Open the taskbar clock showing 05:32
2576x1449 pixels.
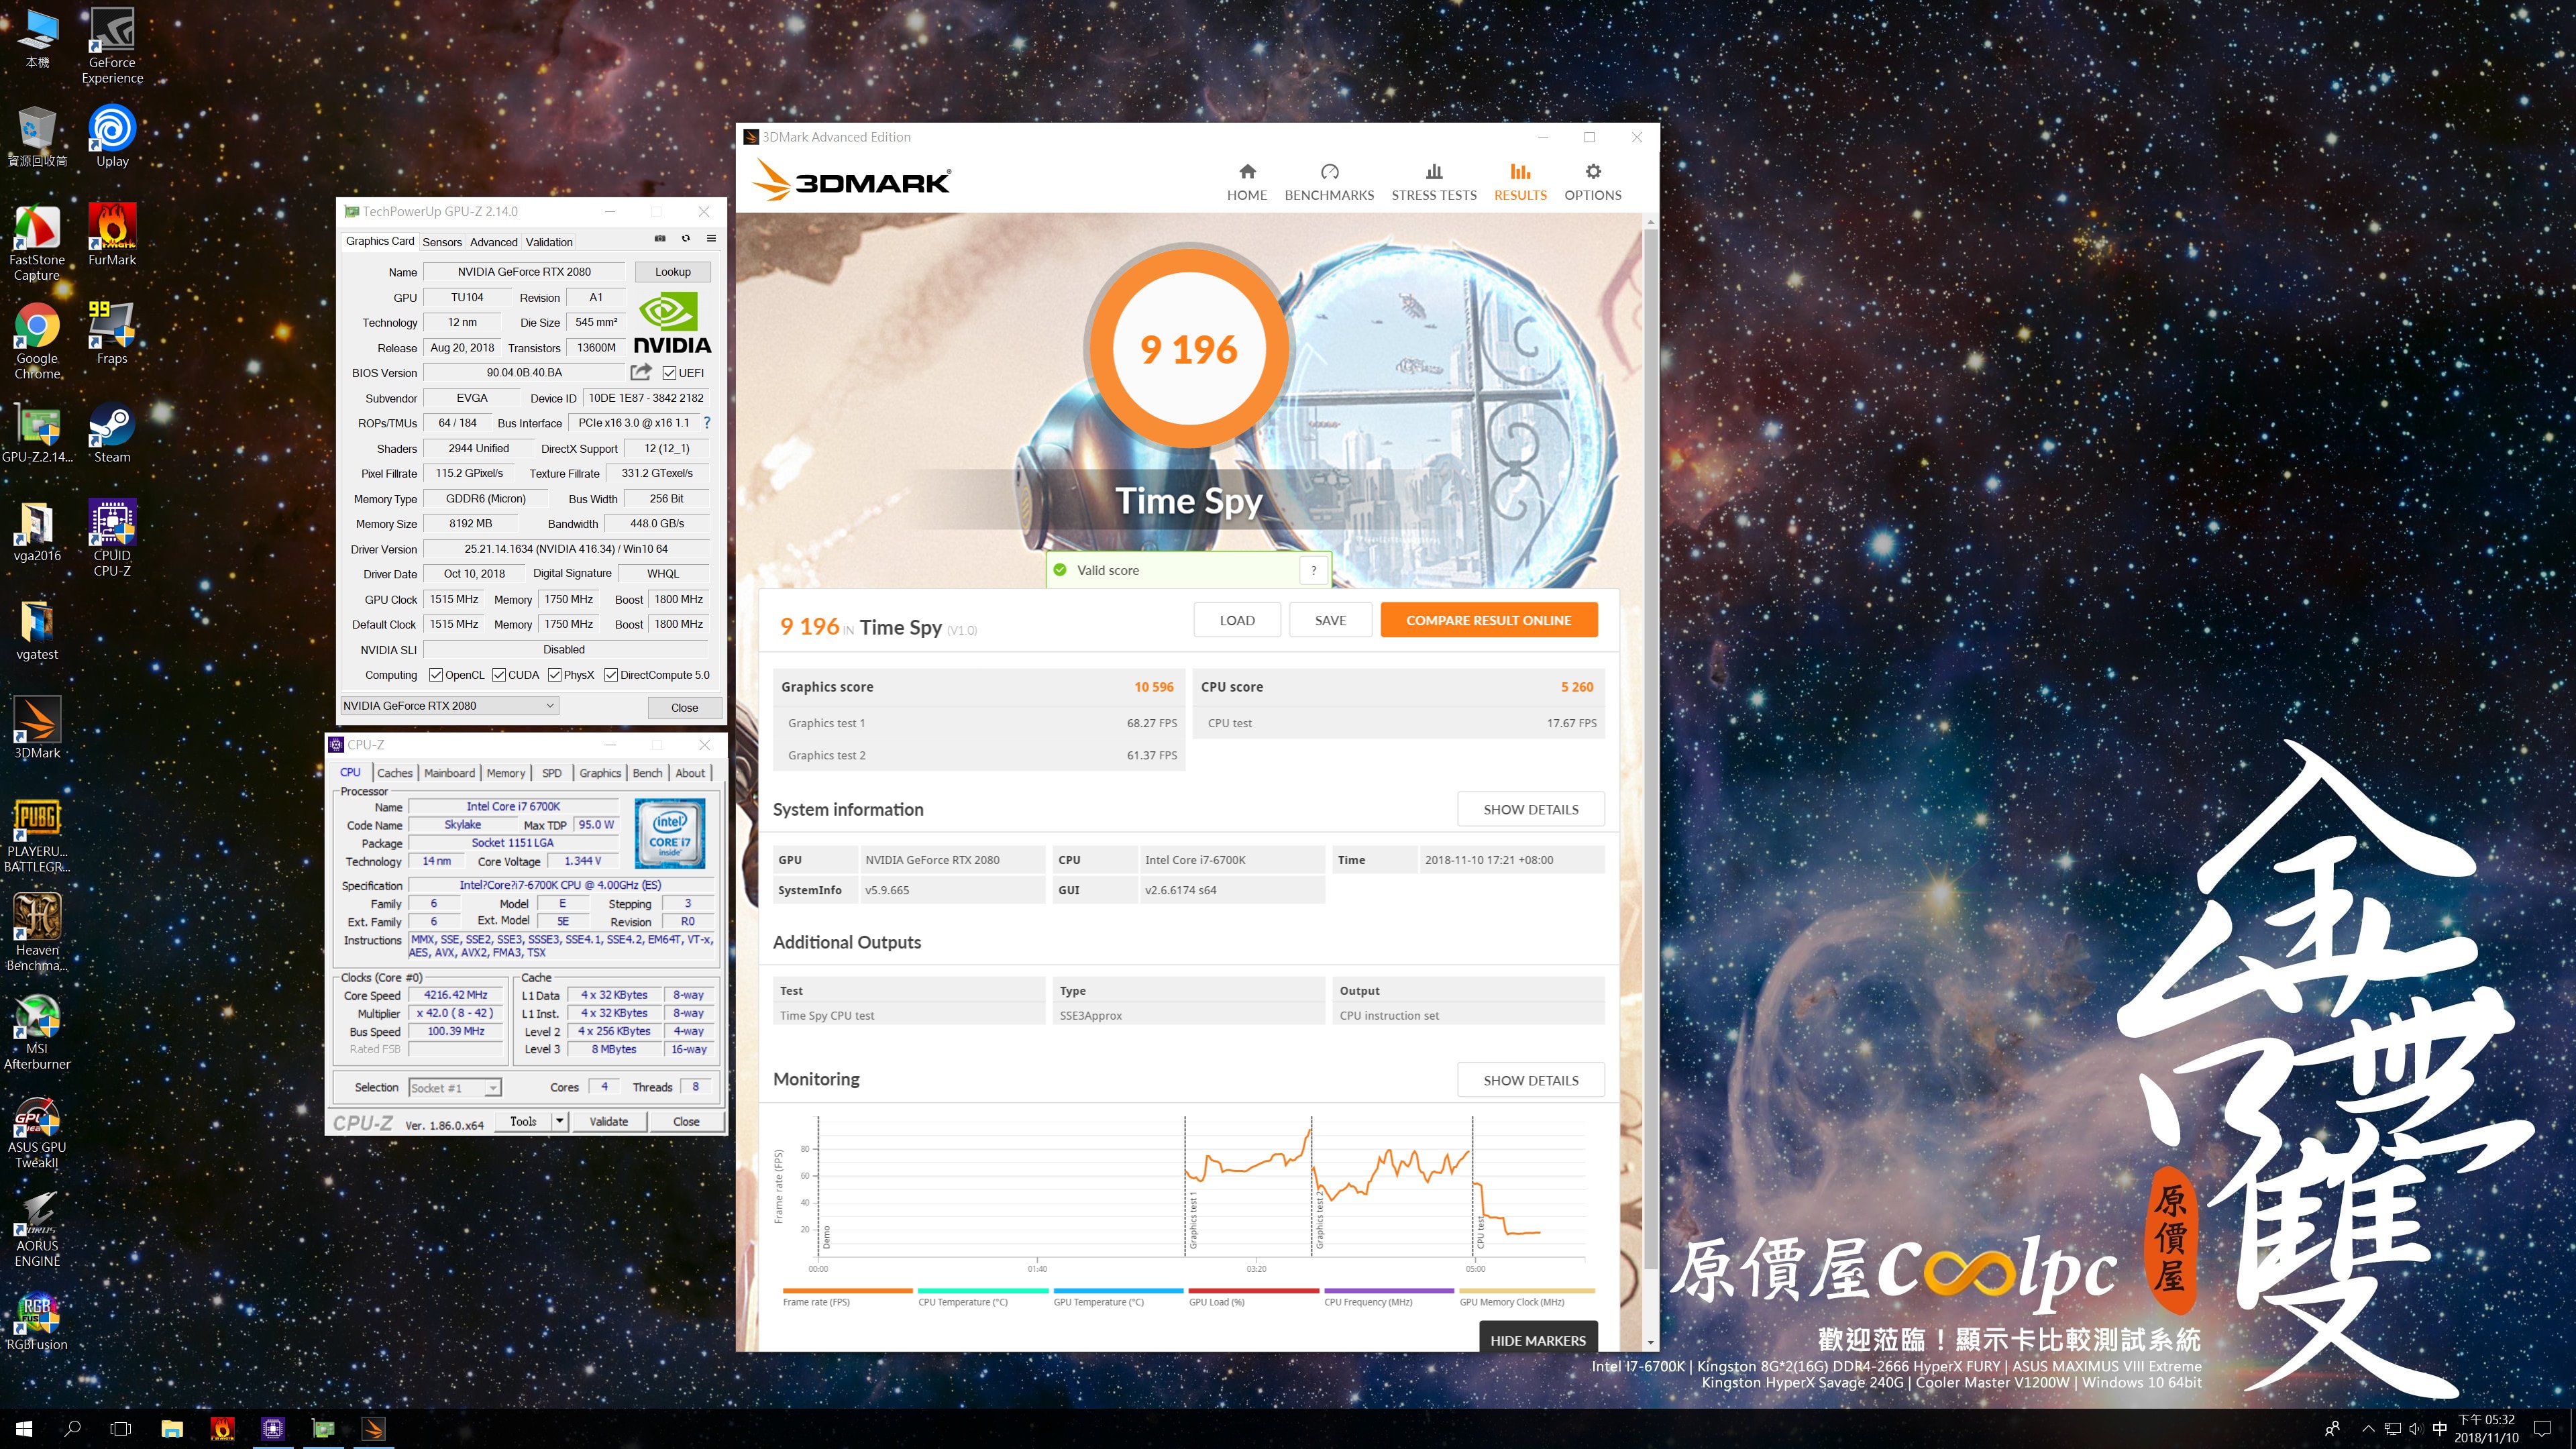[x=2486, y=1429]
